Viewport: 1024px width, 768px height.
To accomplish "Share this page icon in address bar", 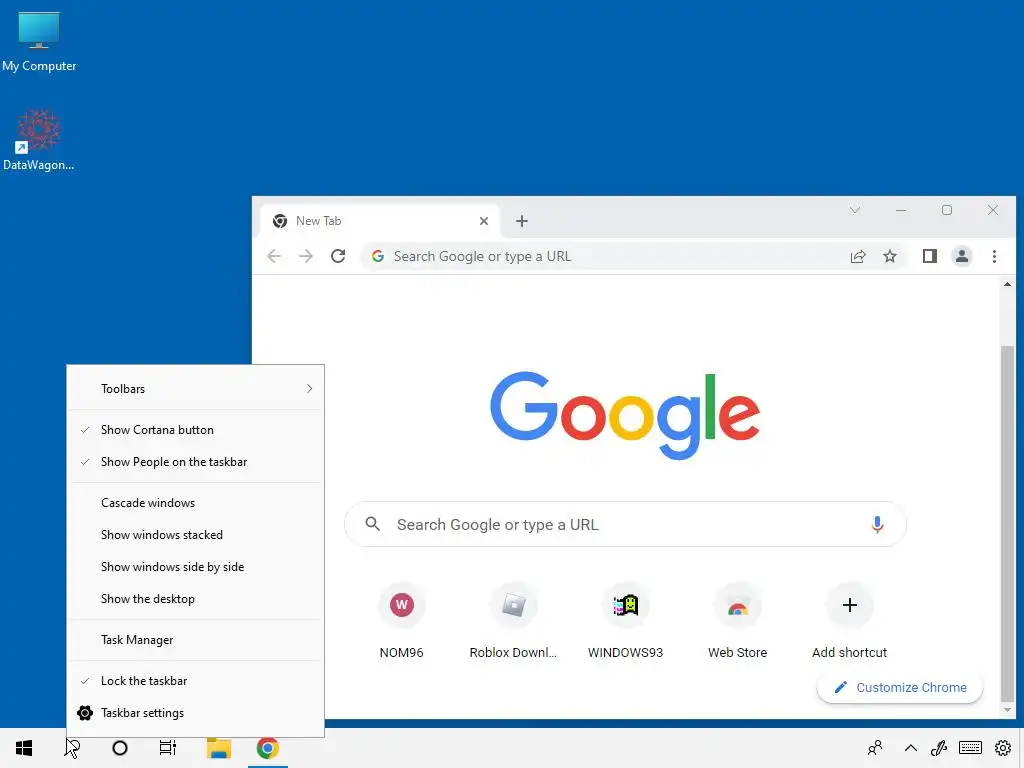I will [858, 256].
